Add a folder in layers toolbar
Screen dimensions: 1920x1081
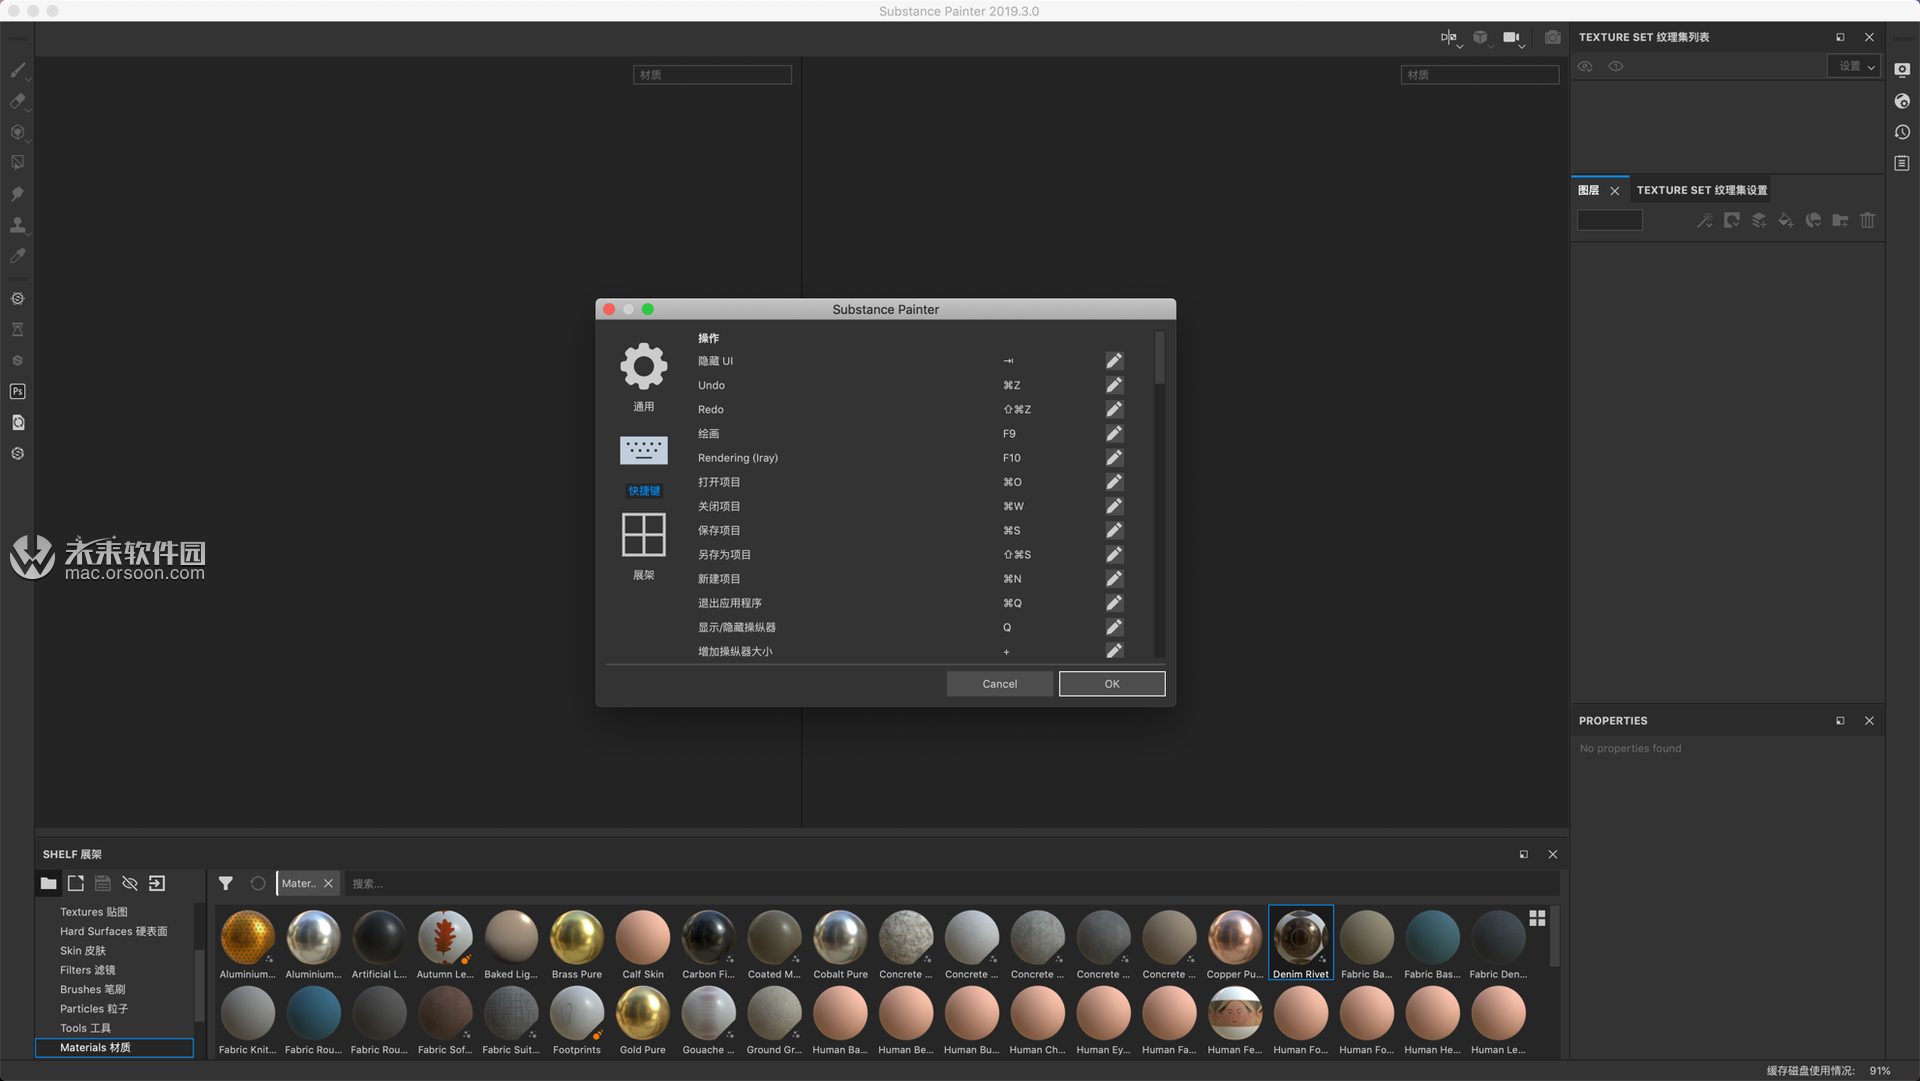coord(1840,220)
